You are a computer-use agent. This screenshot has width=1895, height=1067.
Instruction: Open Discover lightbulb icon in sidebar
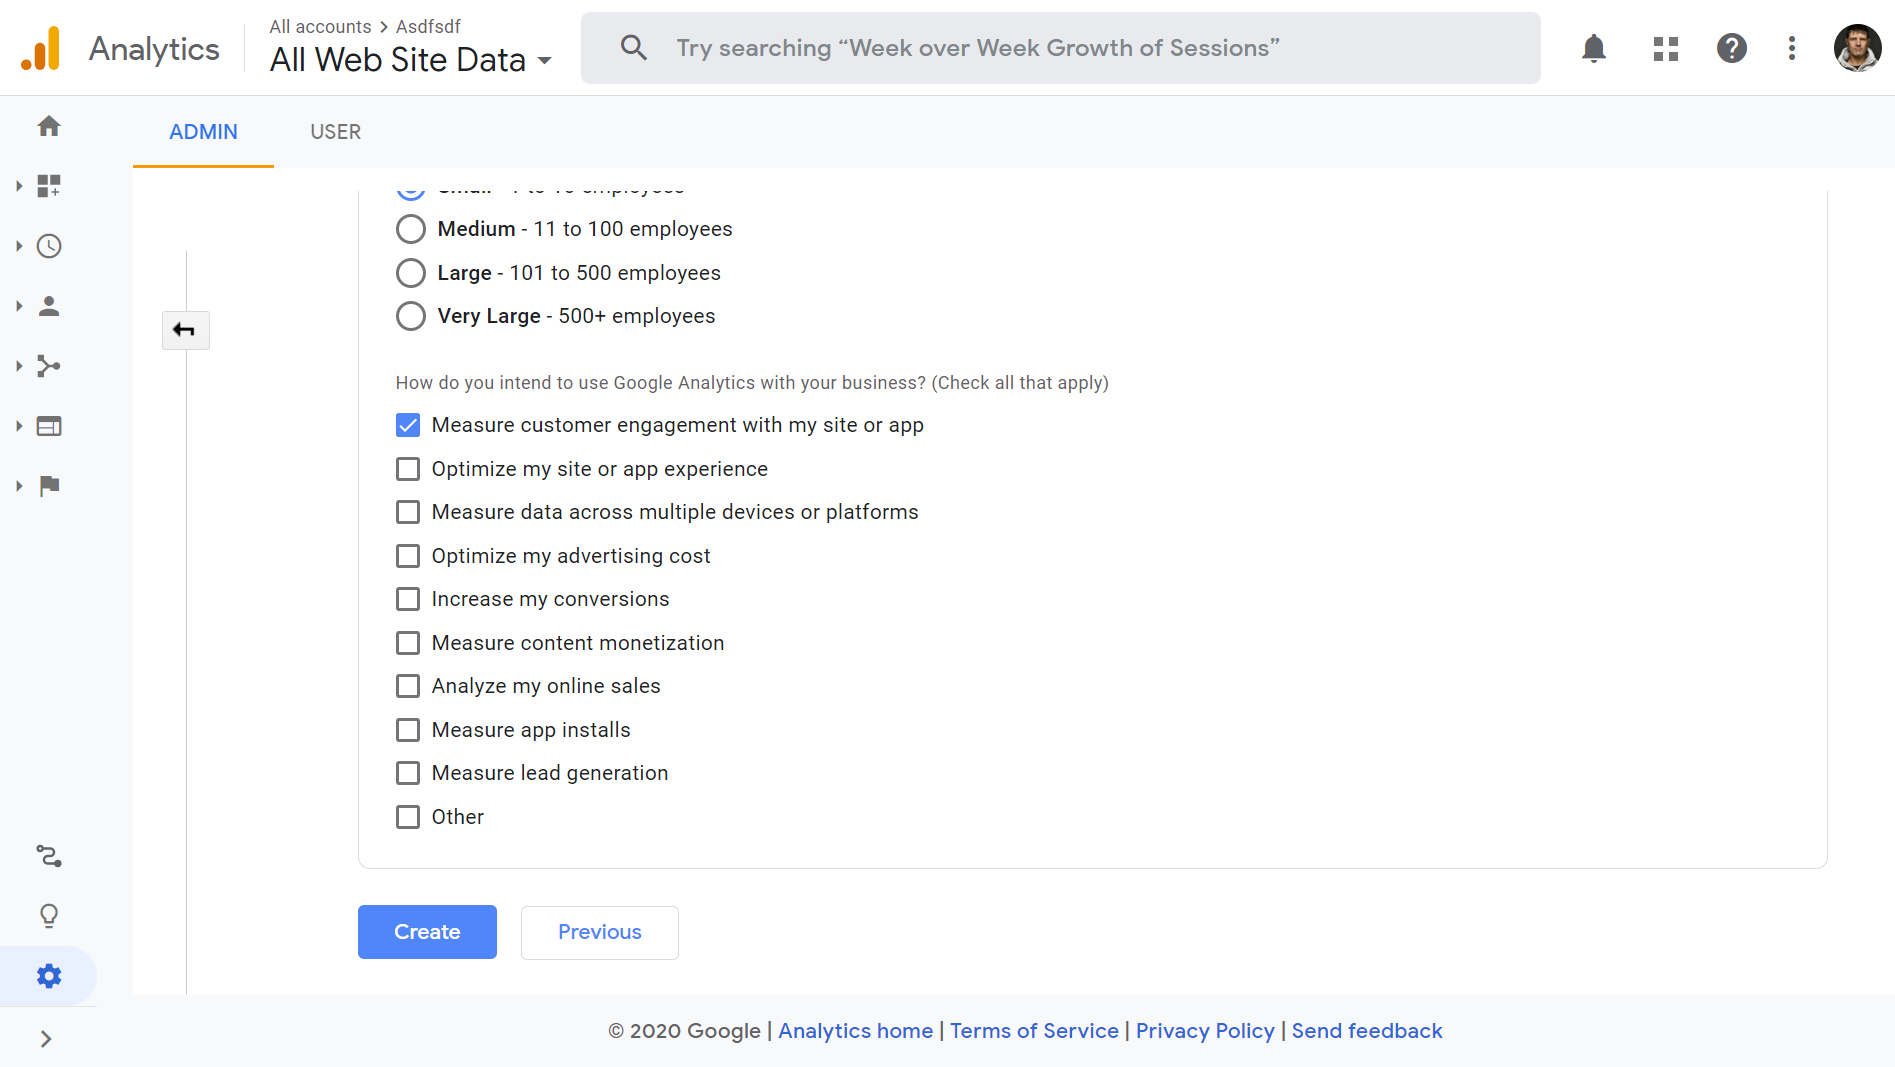pos(49,916)
